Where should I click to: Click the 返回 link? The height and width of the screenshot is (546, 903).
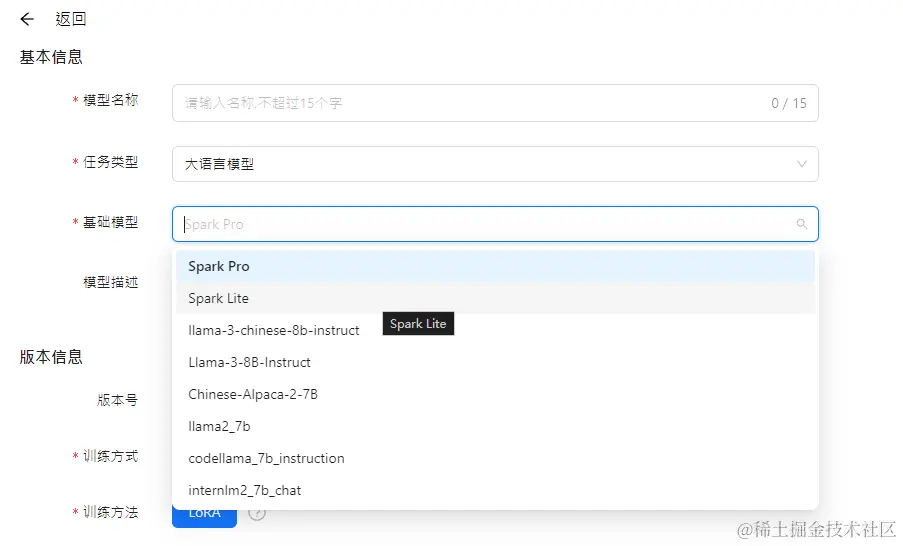click(x=70, y=19)
